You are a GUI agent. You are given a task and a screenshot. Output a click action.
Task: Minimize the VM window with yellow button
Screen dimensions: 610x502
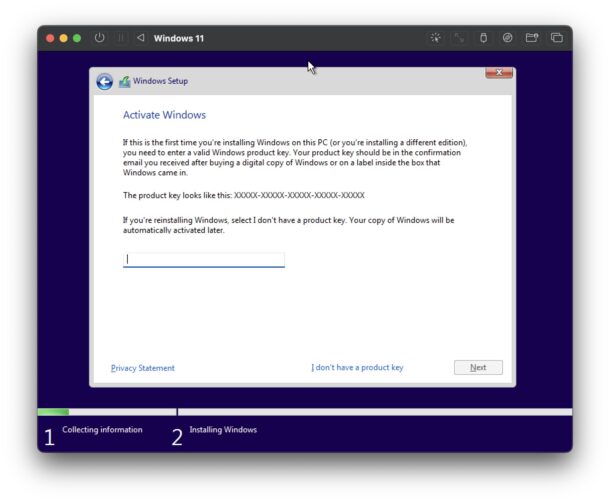click(63, 38)
